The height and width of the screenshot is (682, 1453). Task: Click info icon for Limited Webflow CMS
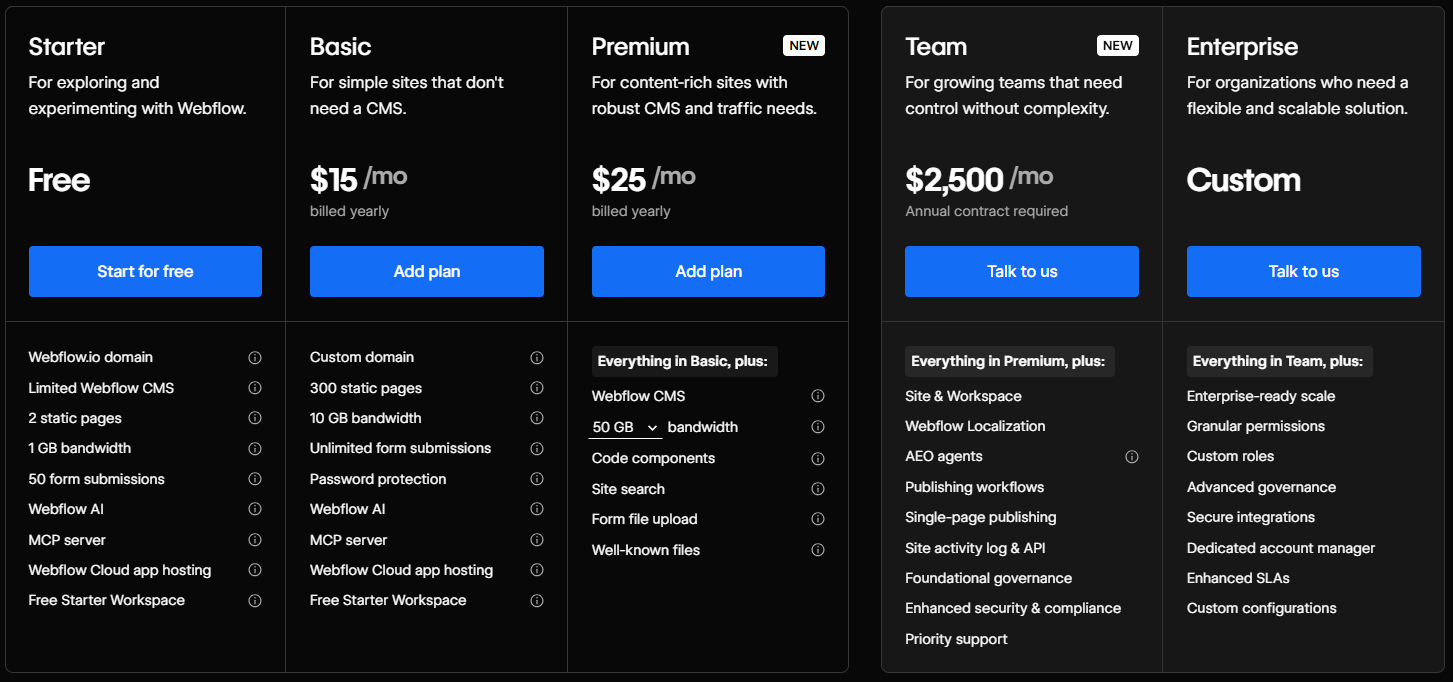click(255, 388)
